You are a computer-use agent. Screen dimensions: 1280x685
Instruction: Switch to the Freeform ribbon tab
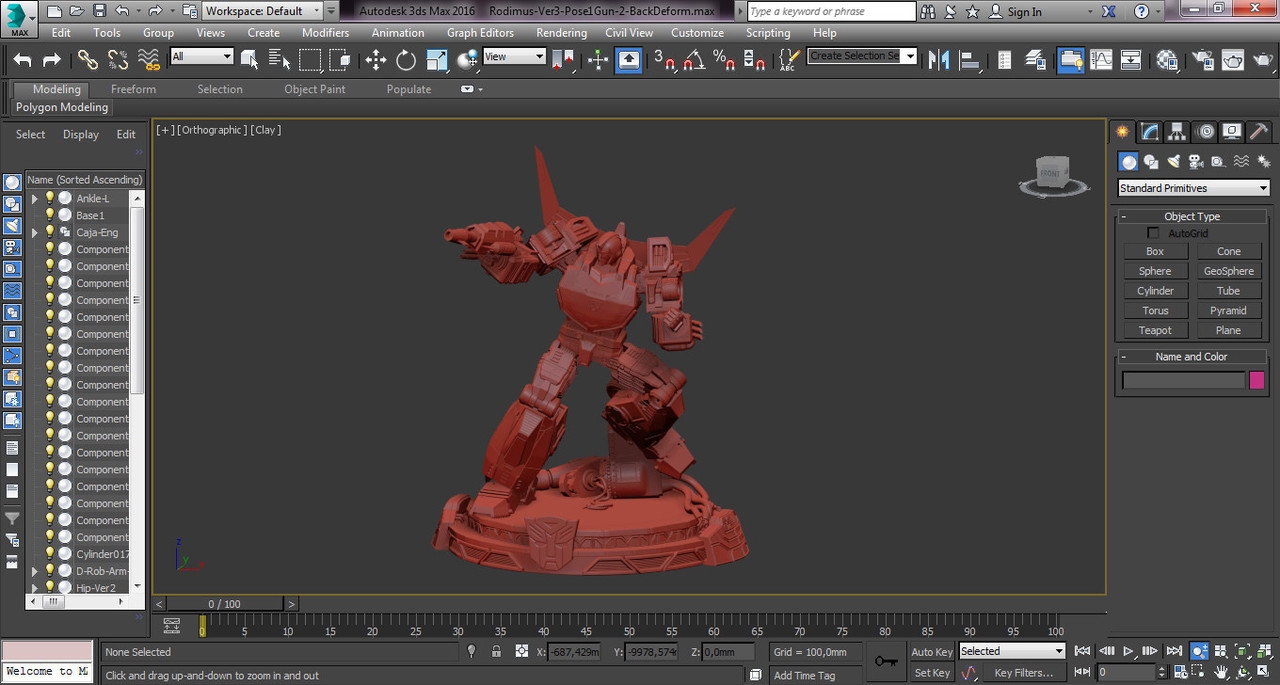click(x=133, y=89)
